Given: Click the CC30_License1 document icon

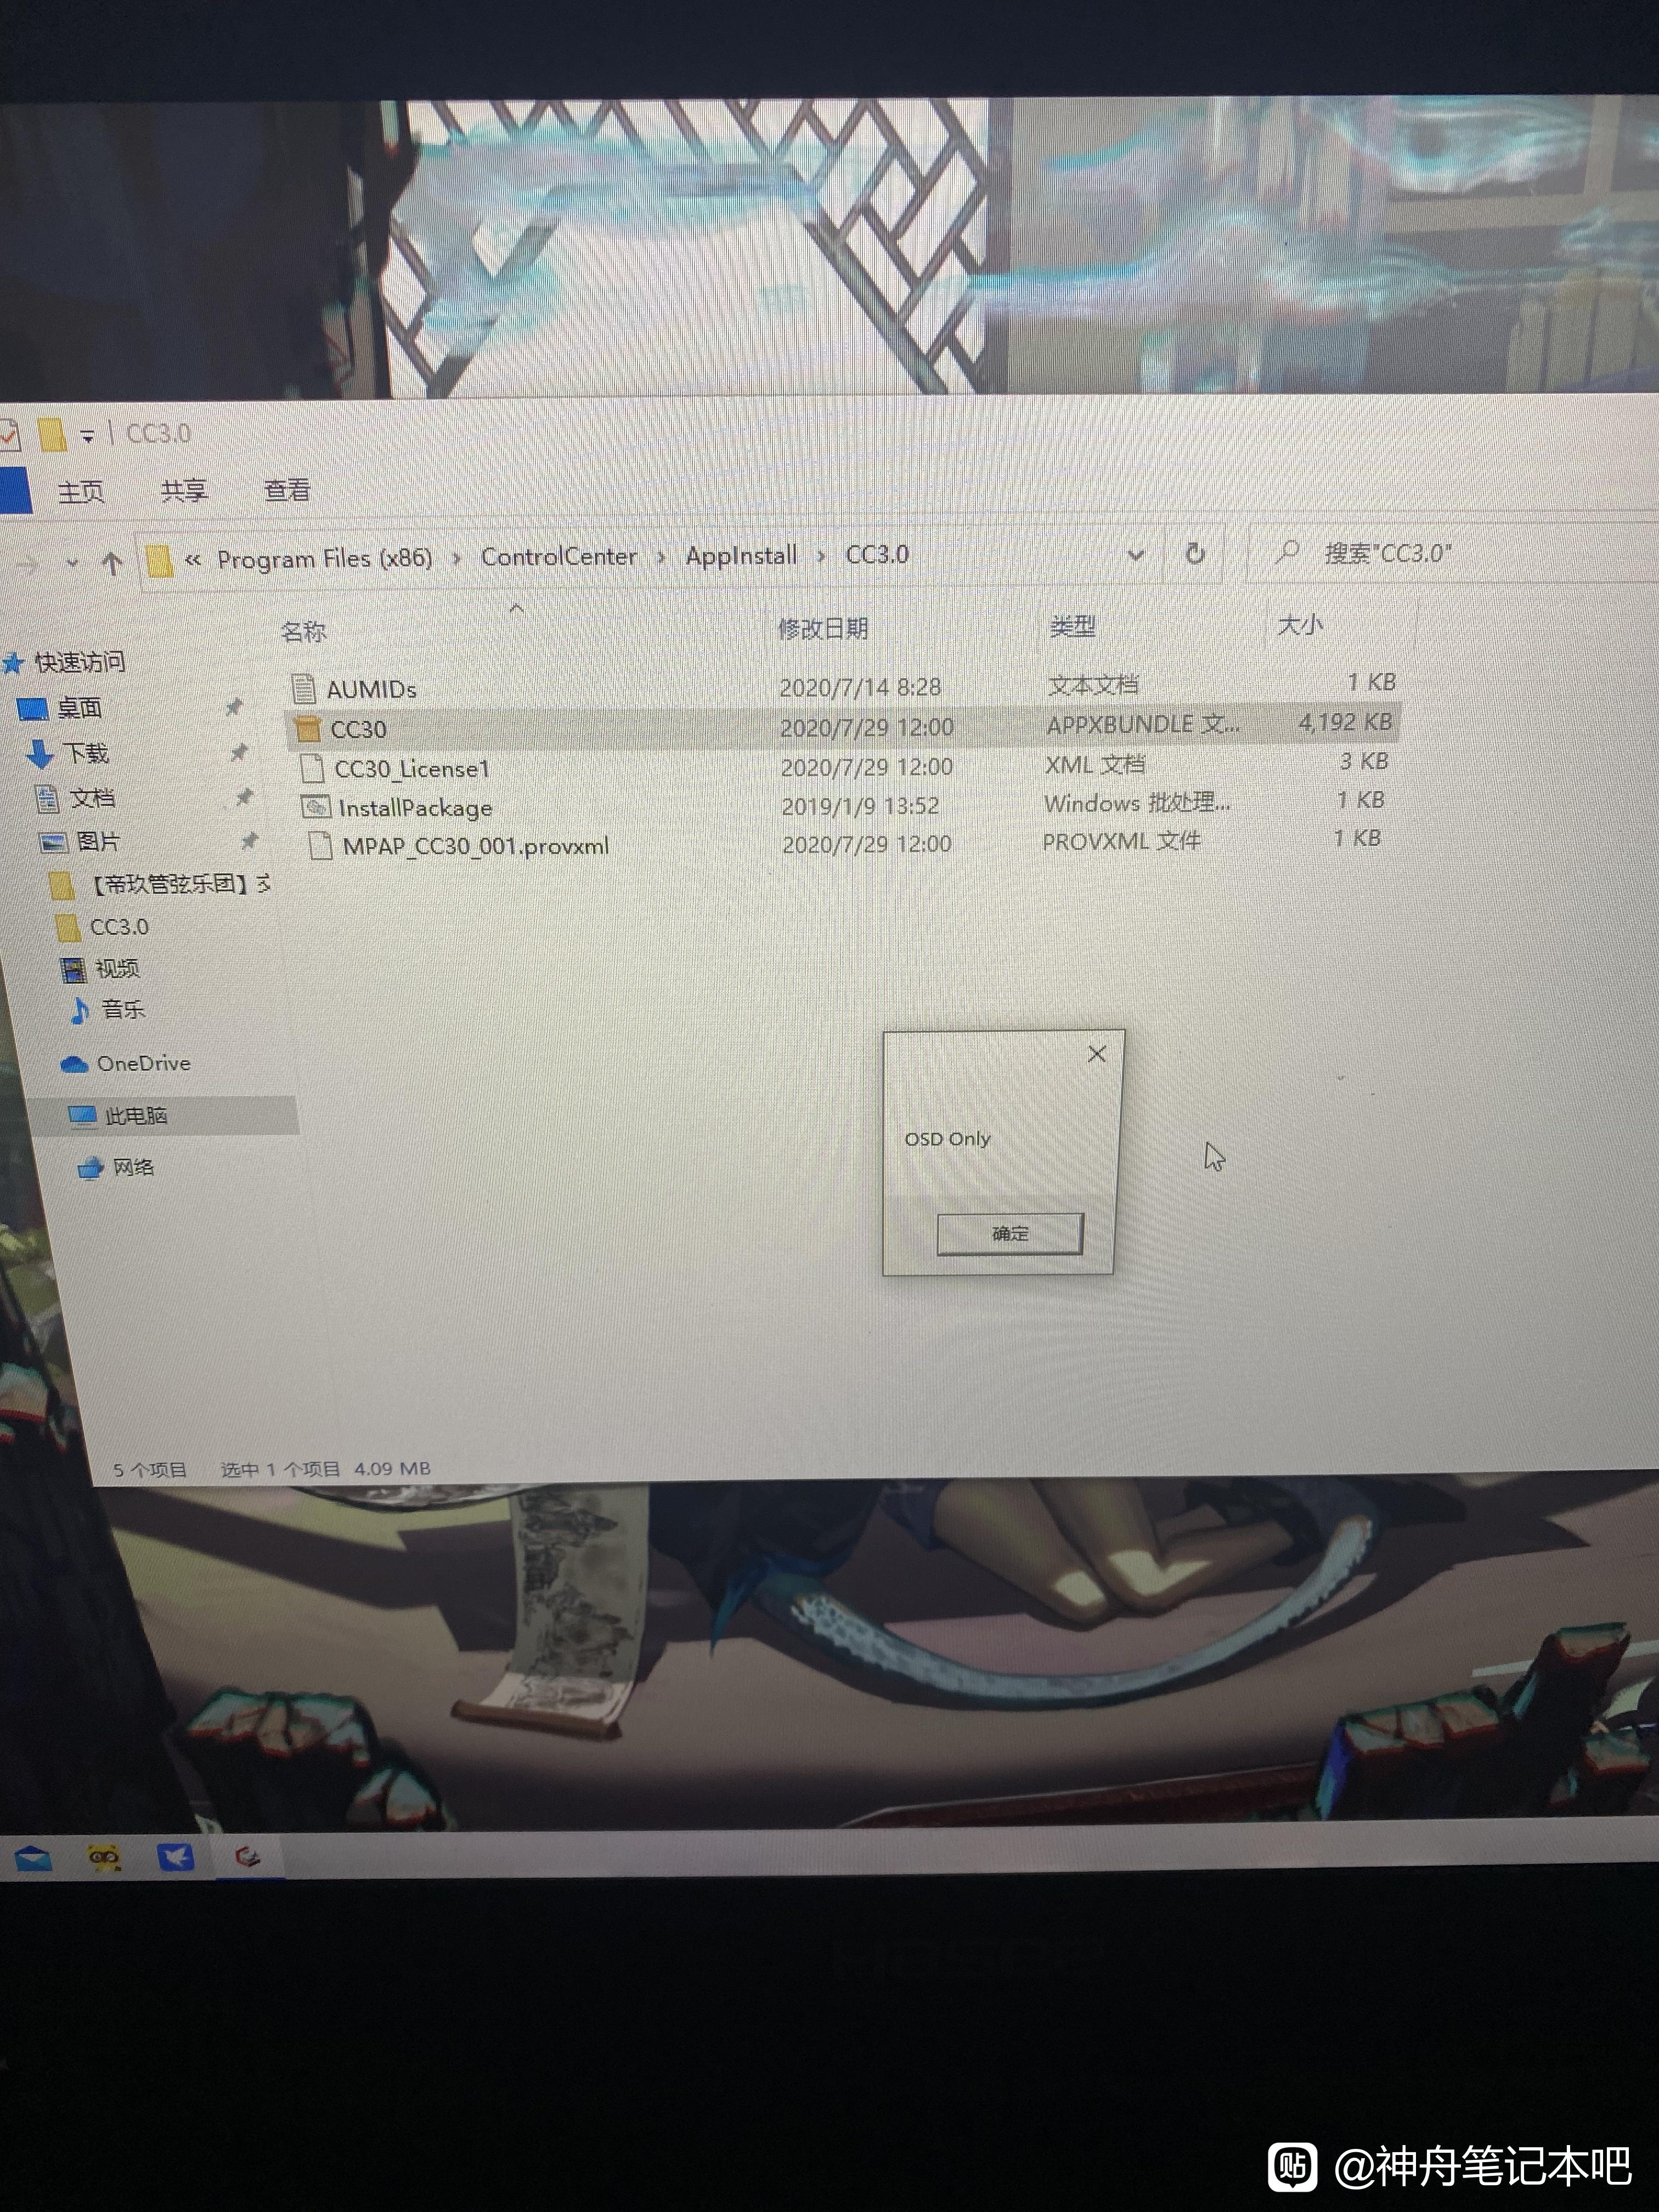Looking at the screenshot, I should (312, 768).
